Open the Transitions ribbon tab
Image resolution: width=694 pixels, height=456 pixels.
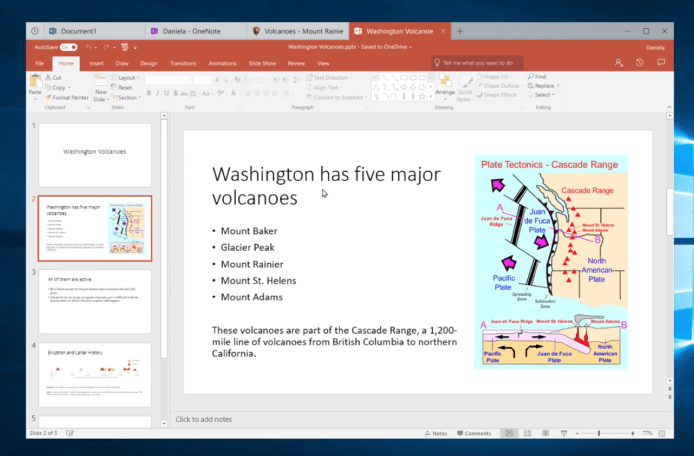coord(183,63)
